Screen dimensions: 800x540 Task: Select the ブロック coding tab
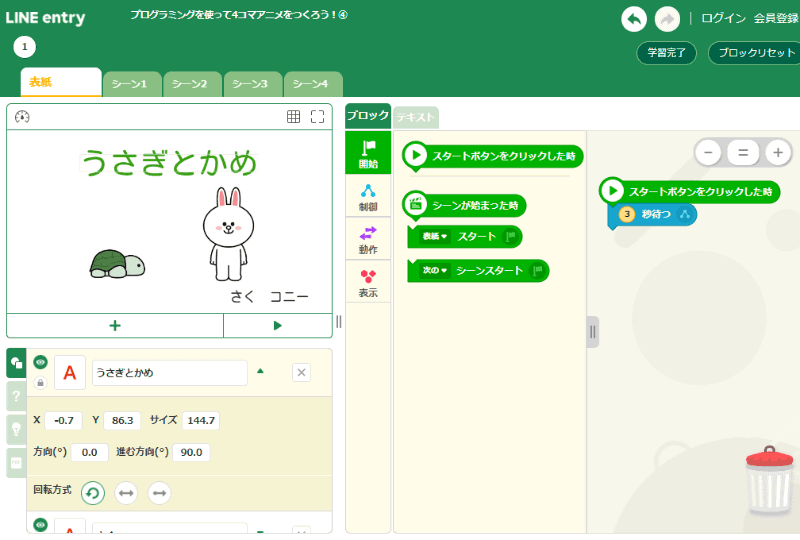(368, 116)
